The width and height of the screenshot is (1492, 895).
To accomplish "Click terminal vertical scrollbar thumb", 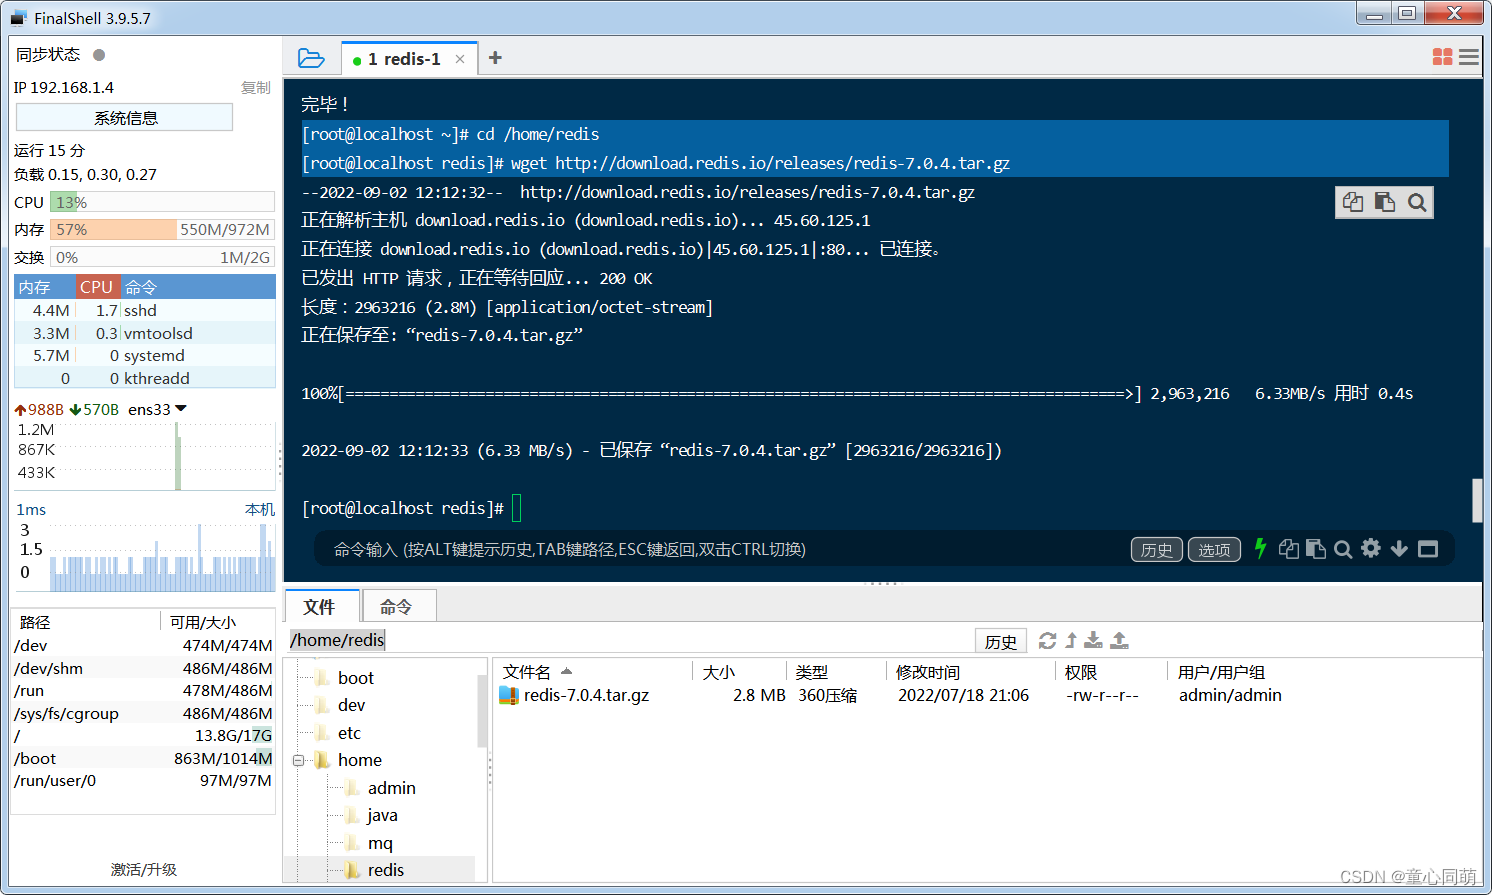I will 1477,500.
